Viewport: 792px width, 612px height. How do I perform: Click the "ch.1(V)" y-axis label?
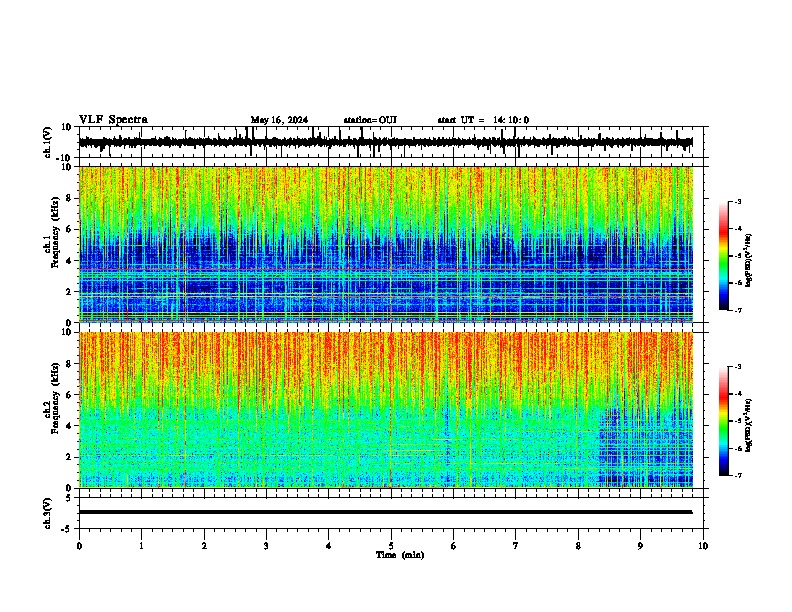(48, 142)
